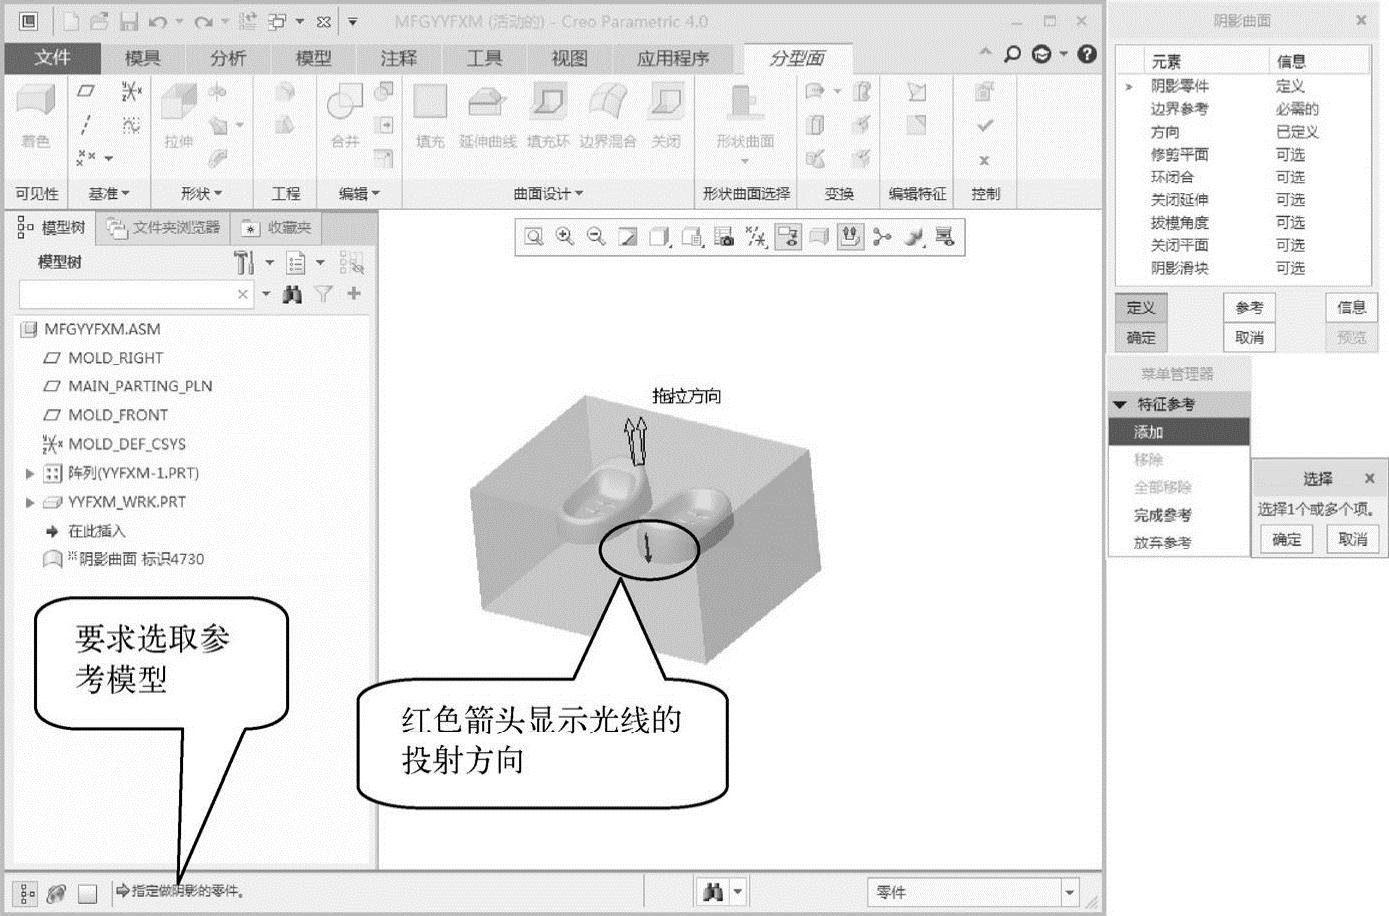Viewport: 1389px width, 916px height.
Task: Click the 参考 button in 阴影曲面 dialog
Action: pyautogui.click(x=1249, y=308)
